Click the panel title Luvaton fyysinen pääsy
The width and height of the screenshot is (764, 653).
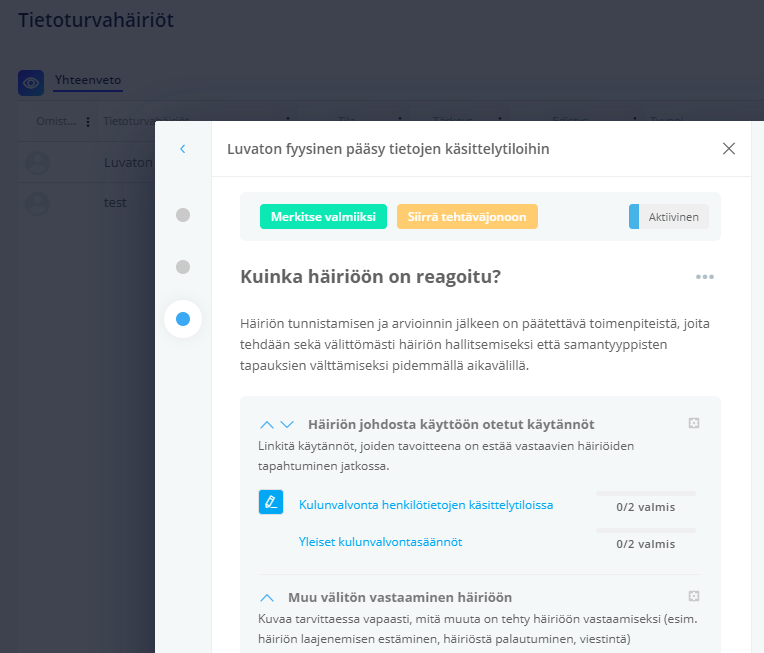click(x=388, y=149)
